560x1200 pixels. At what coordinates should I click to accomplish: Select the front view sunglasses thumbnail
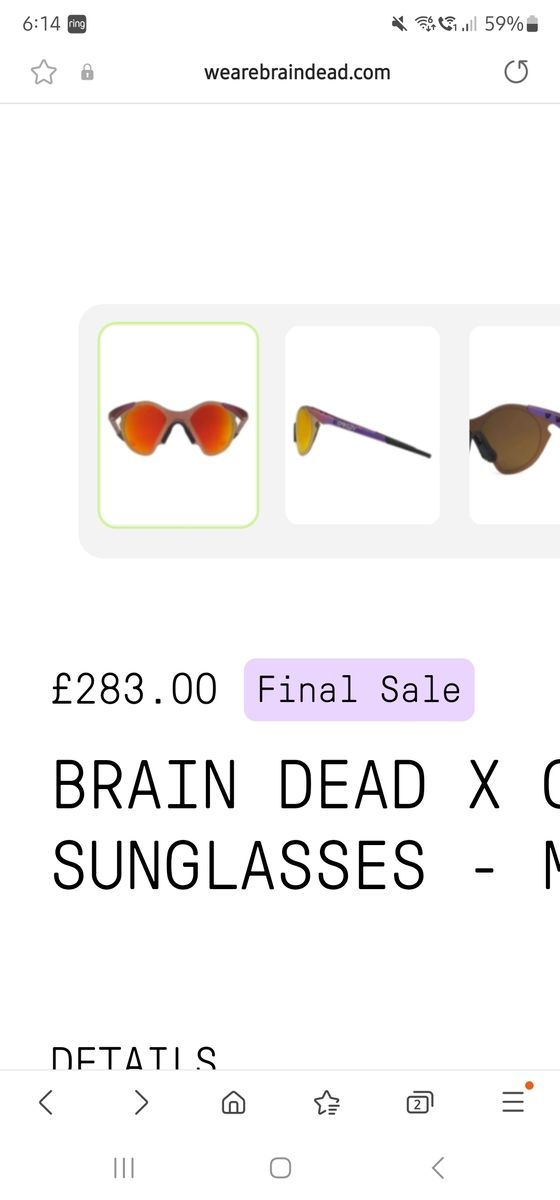[178, 425]
